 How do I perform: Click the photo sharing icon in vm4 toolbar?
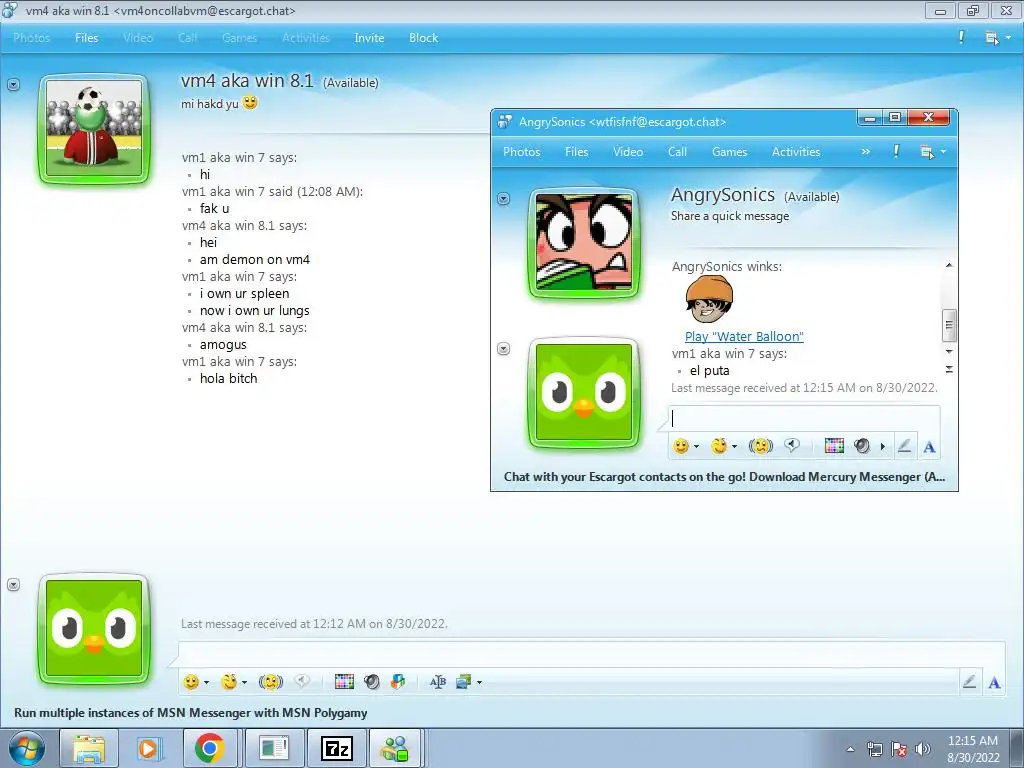pyautogui.click(x=464, y=682)
